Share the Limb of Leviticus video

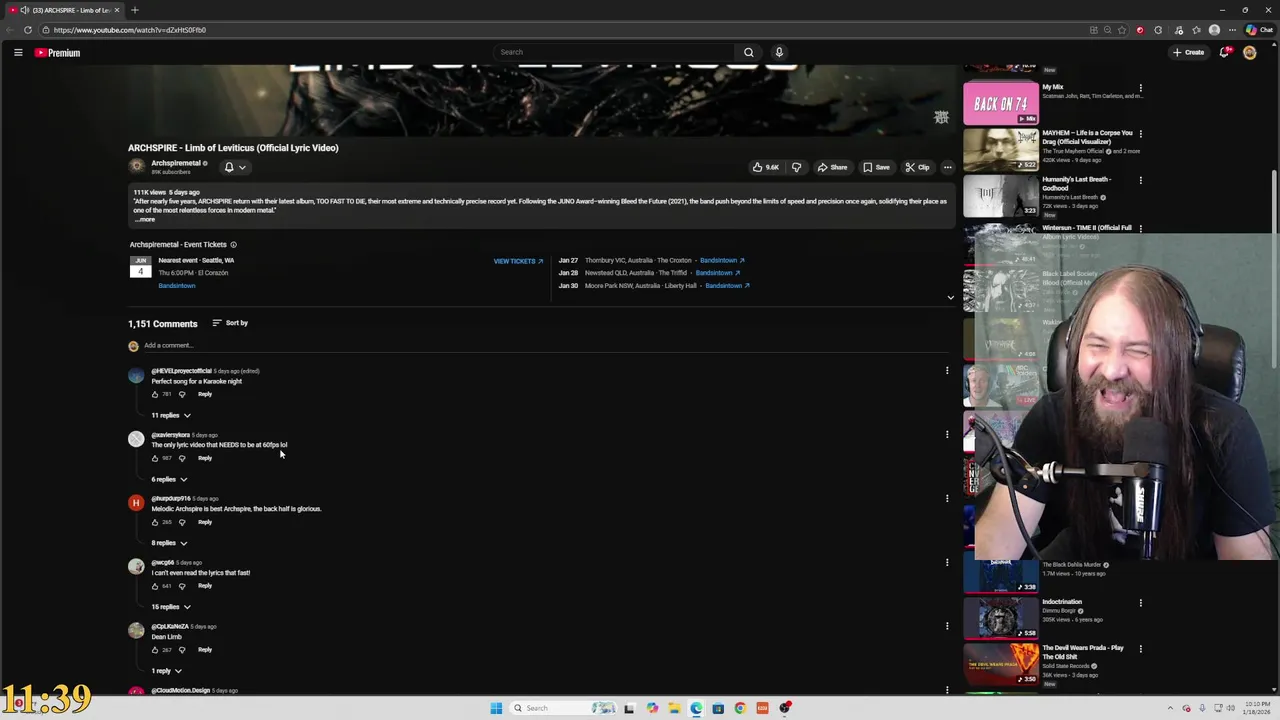[832, 167]
